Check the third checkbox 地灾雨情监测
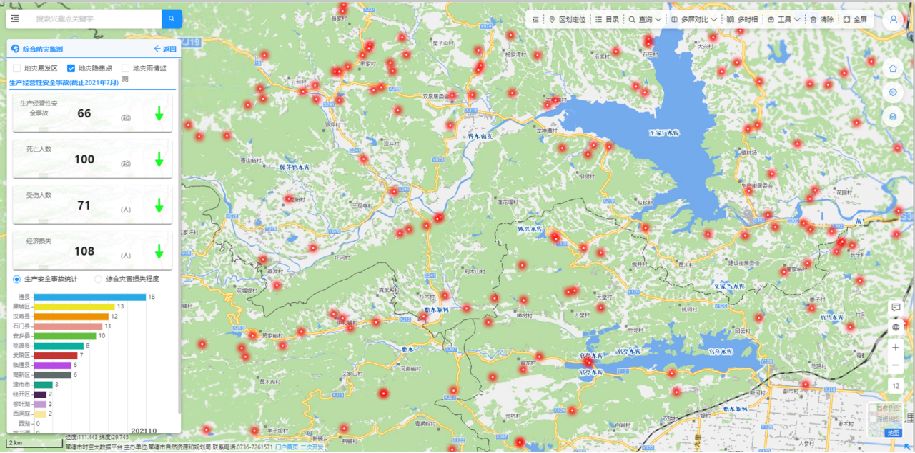915x453 pixels. coord(125,68)
